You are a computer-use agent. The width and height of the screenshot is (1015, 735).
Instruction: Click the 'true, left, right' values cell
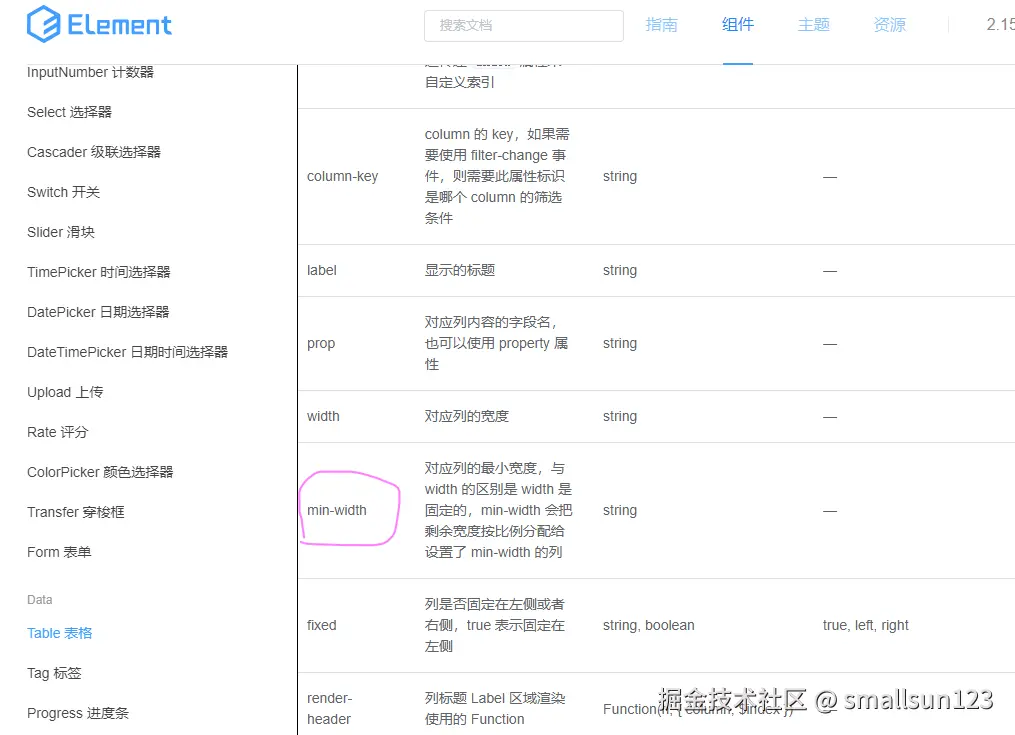pos(865,625)
